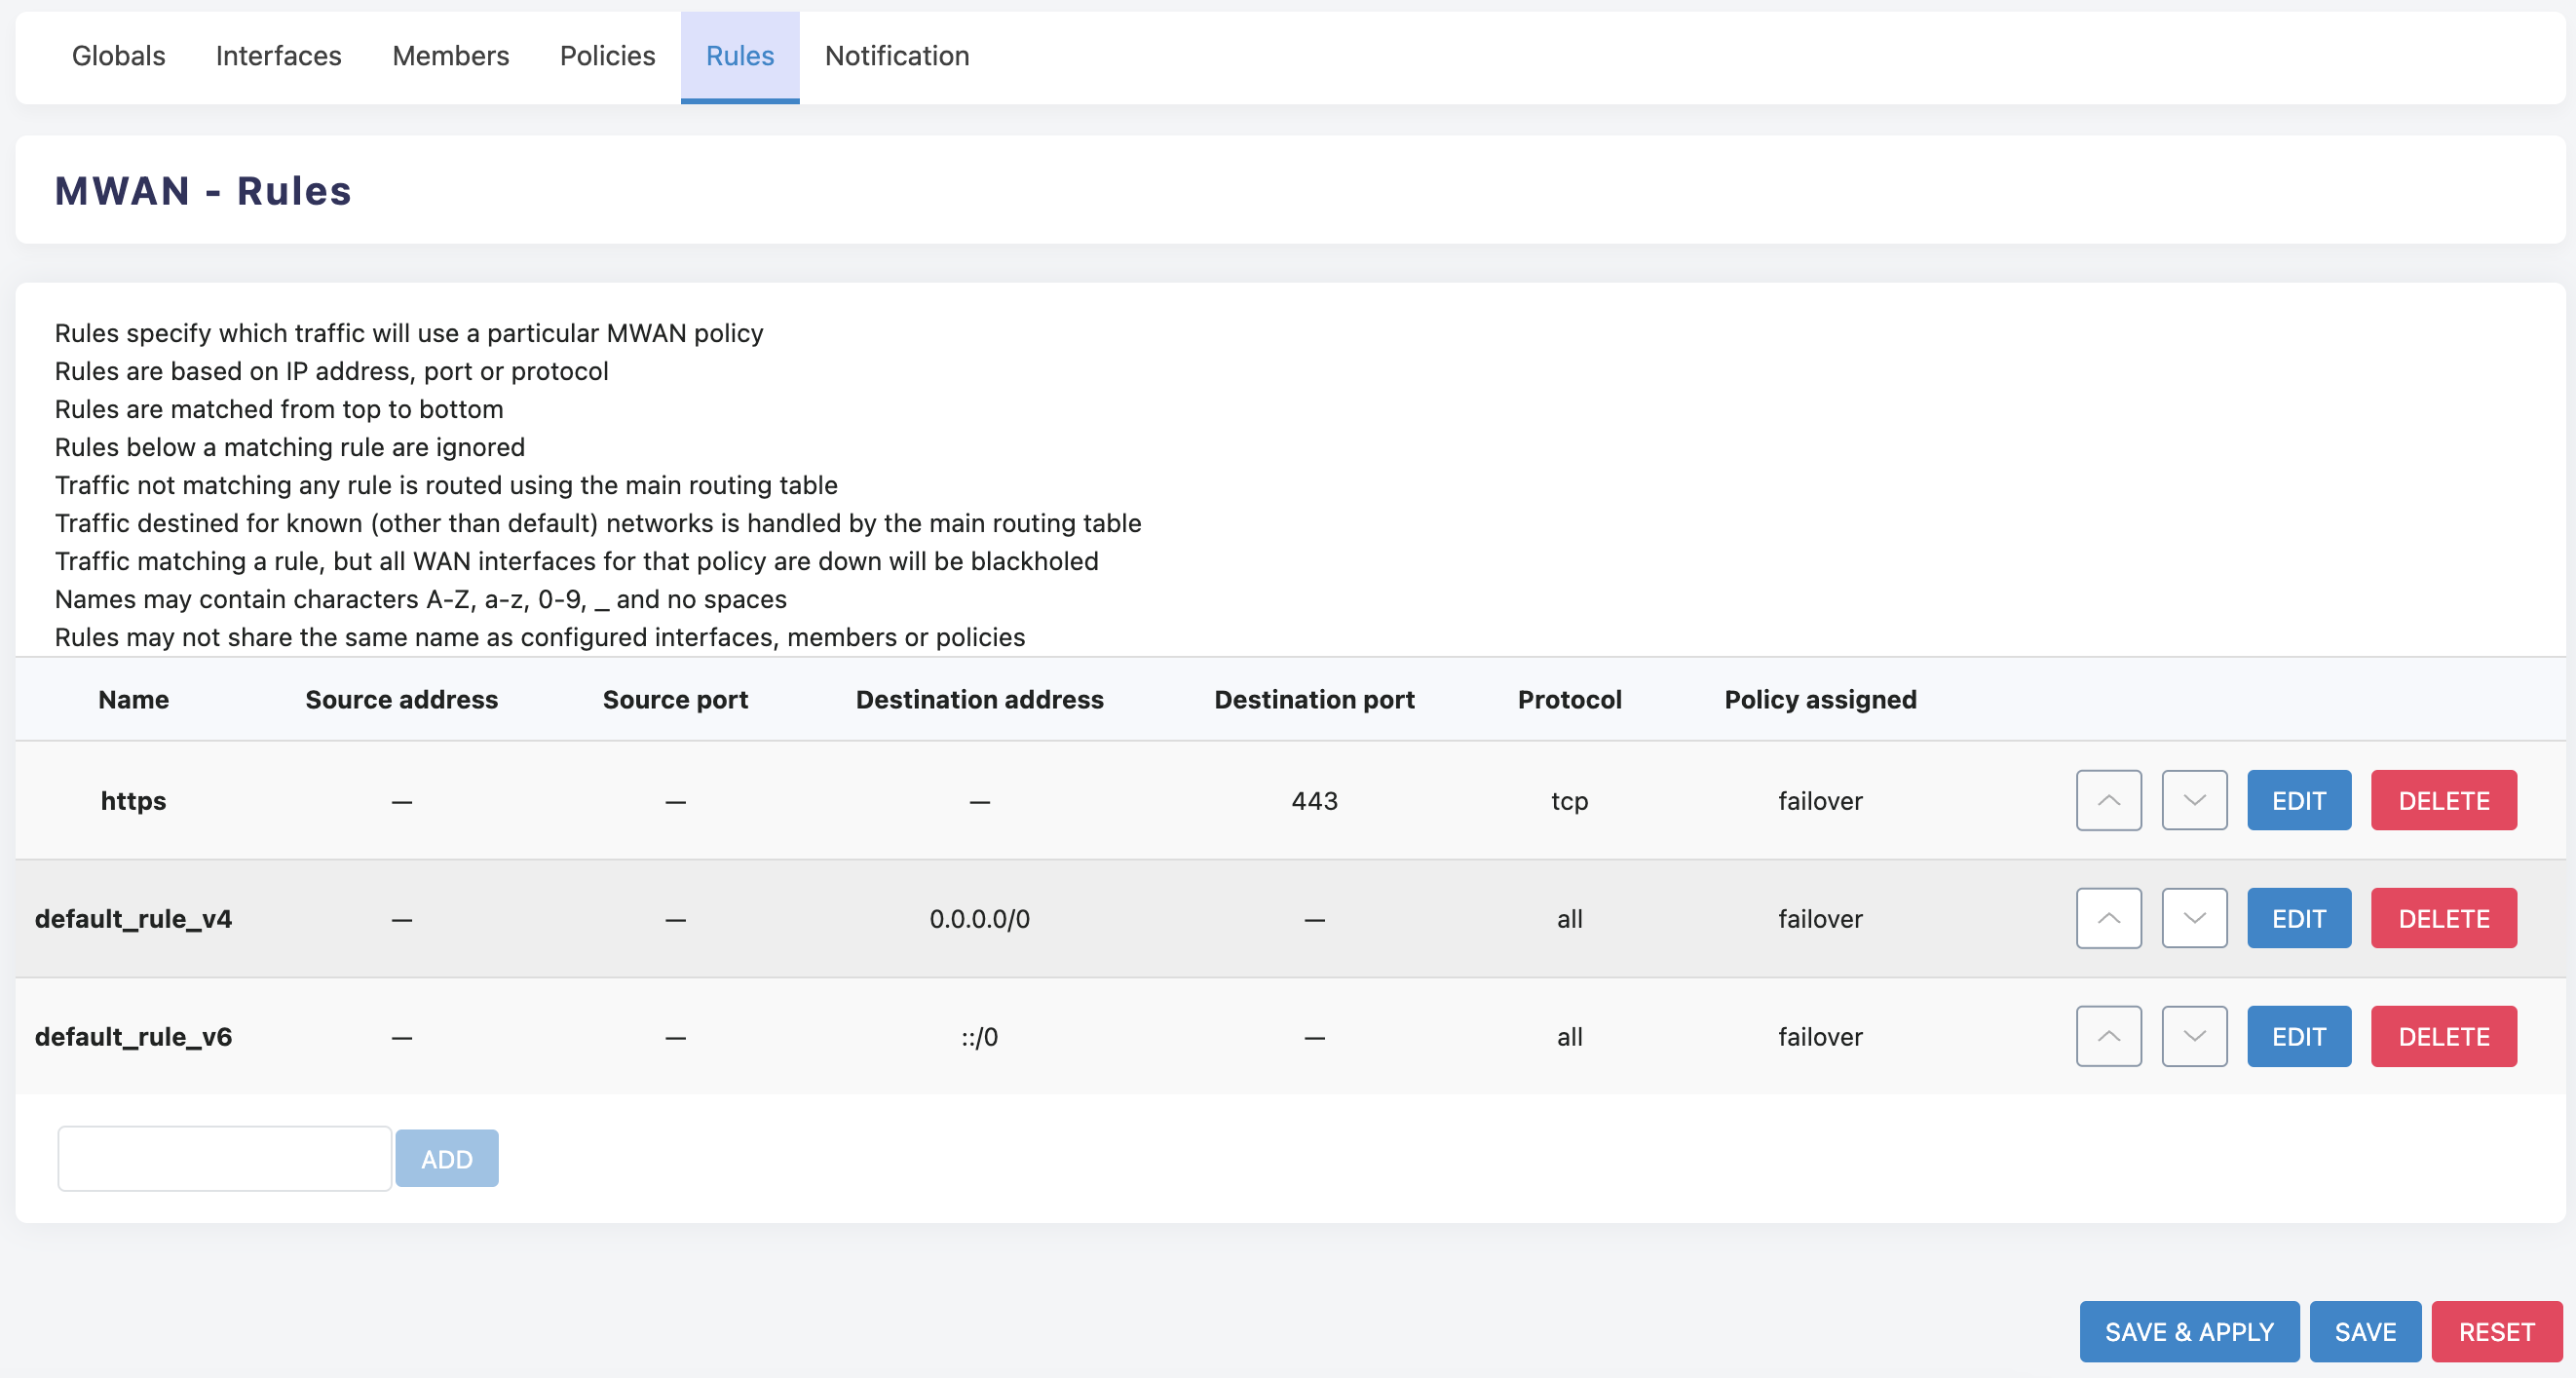Click the new rule name input field
2576x1378 pixels.
pyautogui.click(x=224, y=1158)
